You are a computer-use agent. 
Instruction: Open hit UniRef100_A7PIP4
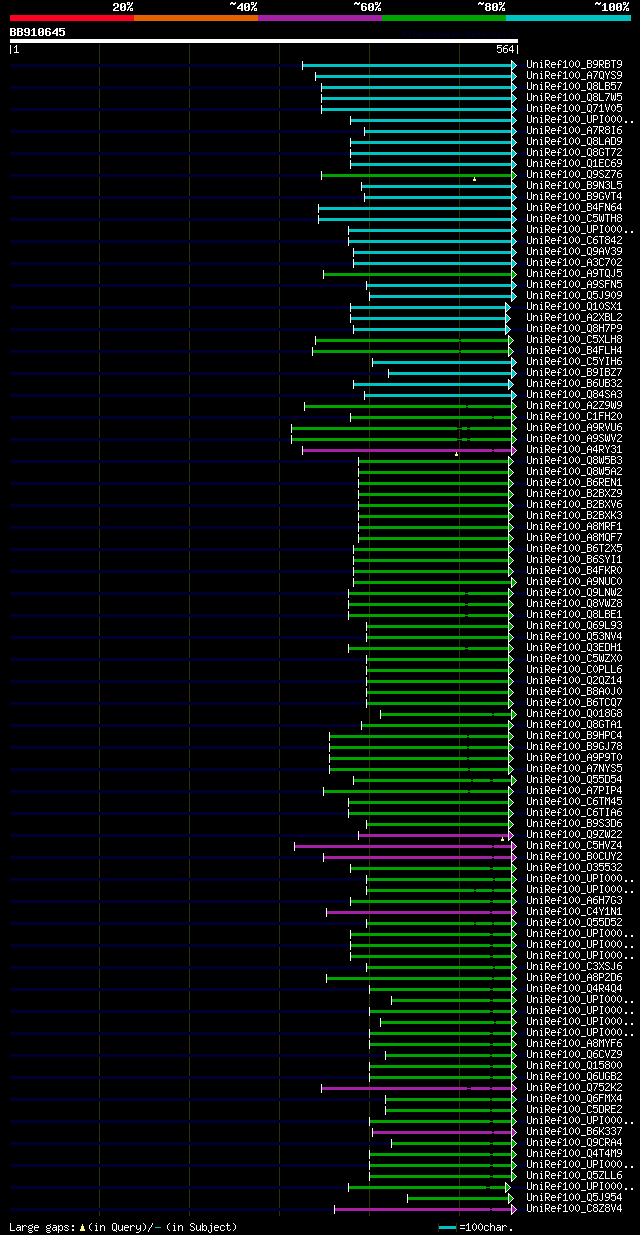pyautogui.click(x=574, y=791)
